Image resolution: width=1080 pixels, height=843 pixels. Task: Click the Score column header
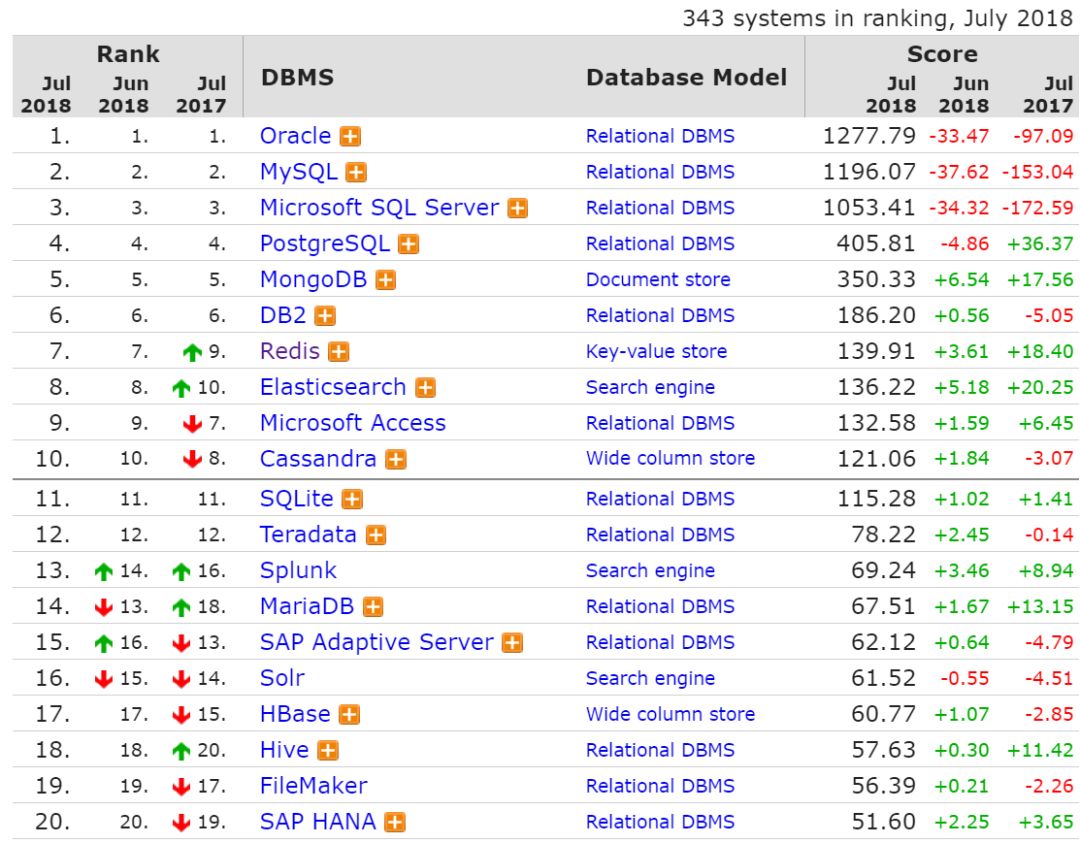click(x=942, y=54)
